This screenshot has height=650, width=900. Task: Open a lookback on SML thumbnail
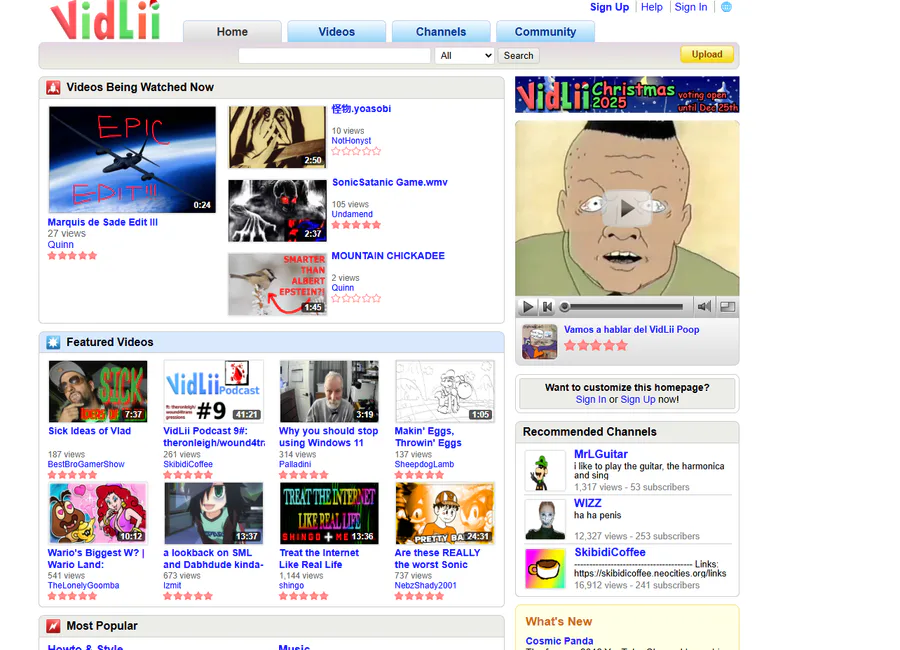point(214,513)
